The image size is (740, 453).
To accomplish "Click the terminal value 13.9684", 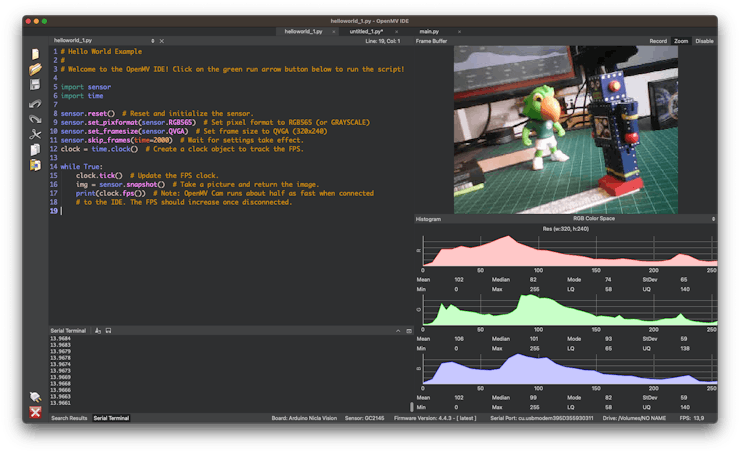I will 60,338.
